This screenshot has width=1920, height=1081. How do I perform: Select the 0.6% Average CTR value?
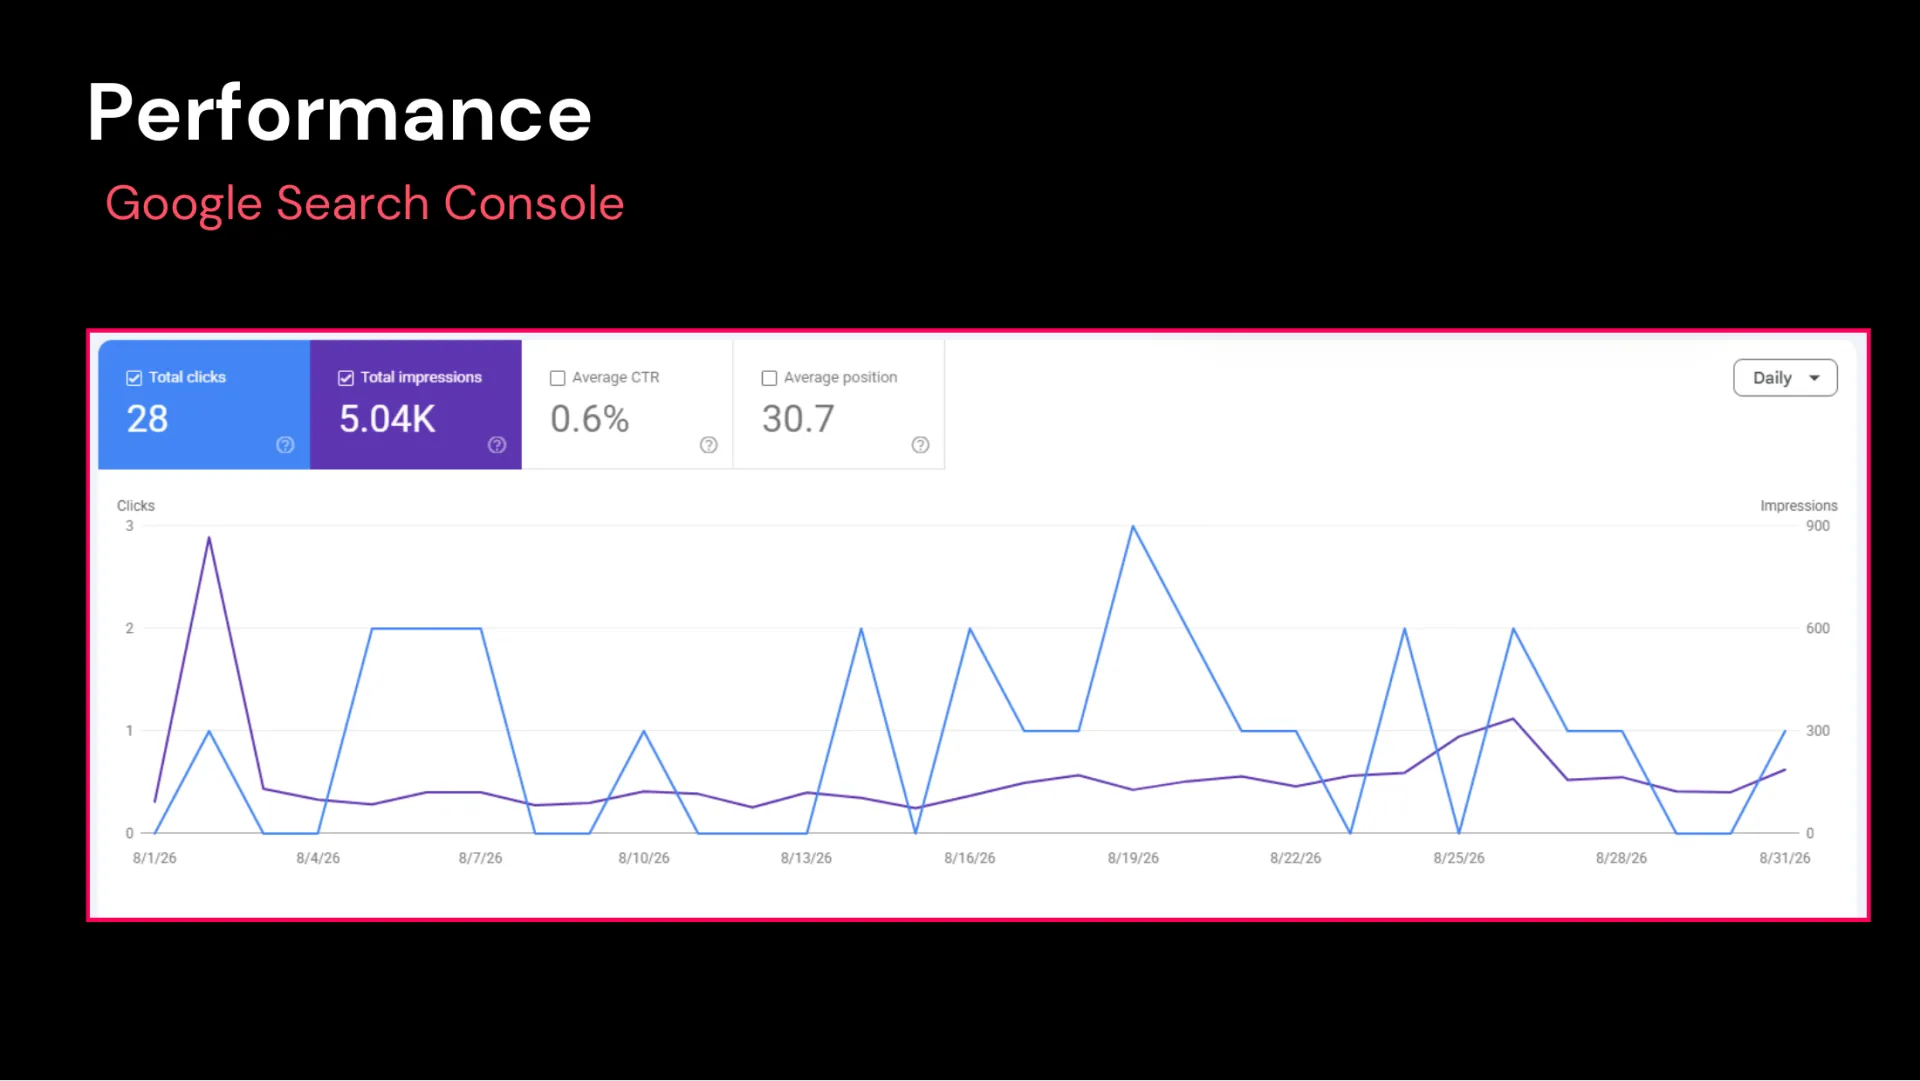pos(590,419)
